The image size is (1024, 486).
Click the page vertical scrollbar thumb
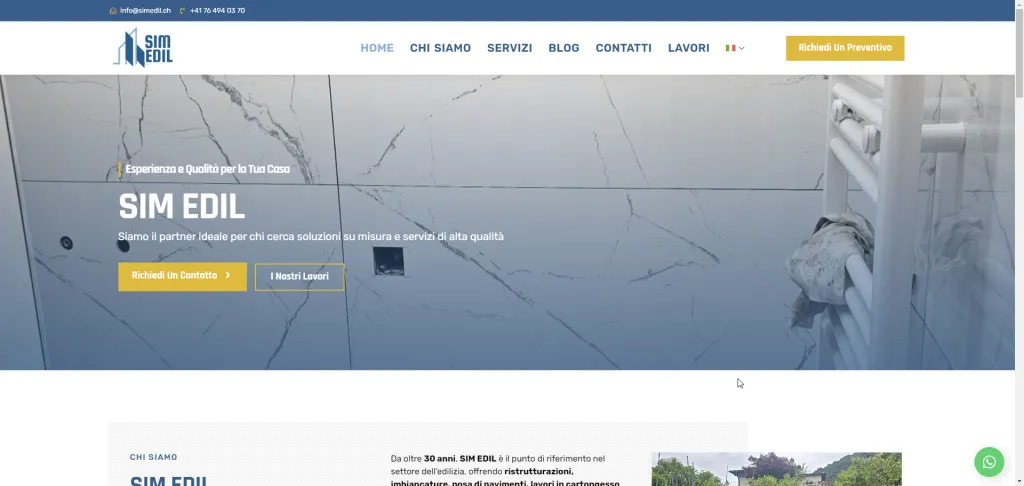point(1019,54)
